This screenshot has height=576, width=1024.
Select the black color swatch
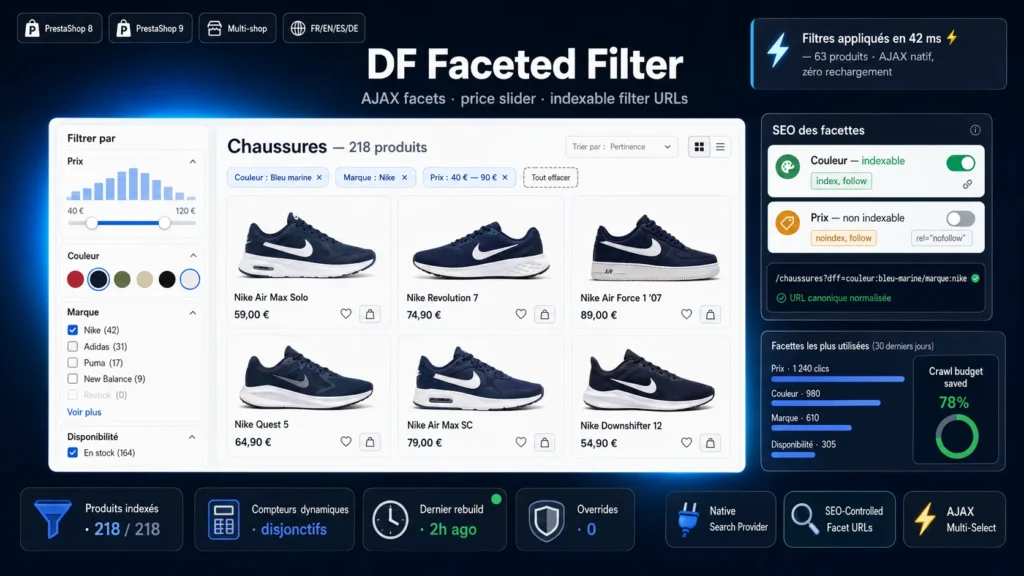(167, 280)
